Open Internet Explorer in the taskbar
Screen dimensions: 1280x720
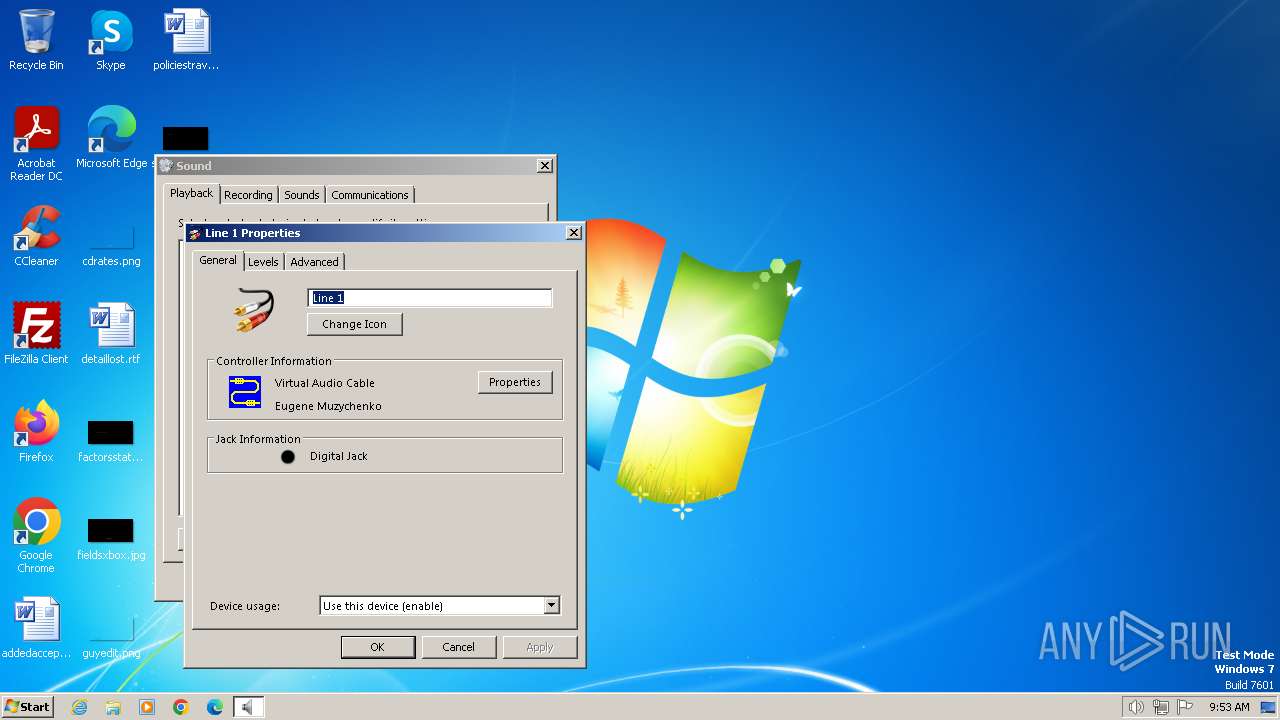(x=79, y=707)
